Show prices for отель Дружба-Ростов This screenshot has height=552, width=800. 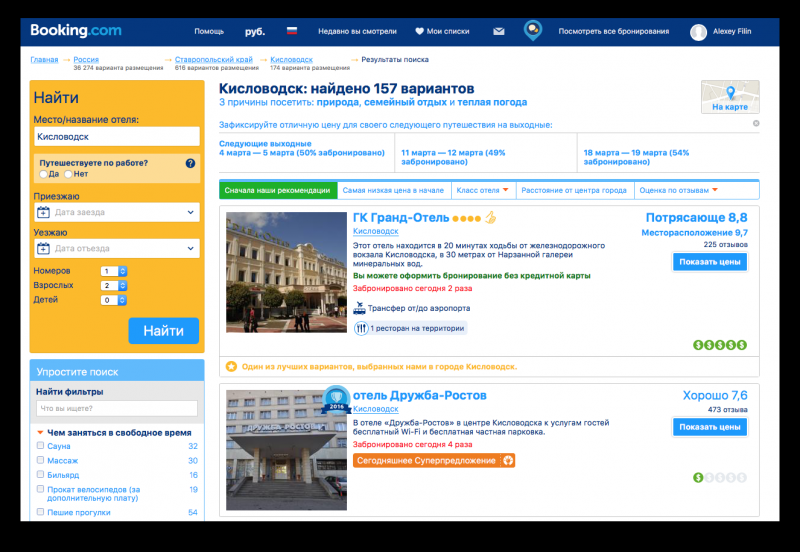click(710, 427)
